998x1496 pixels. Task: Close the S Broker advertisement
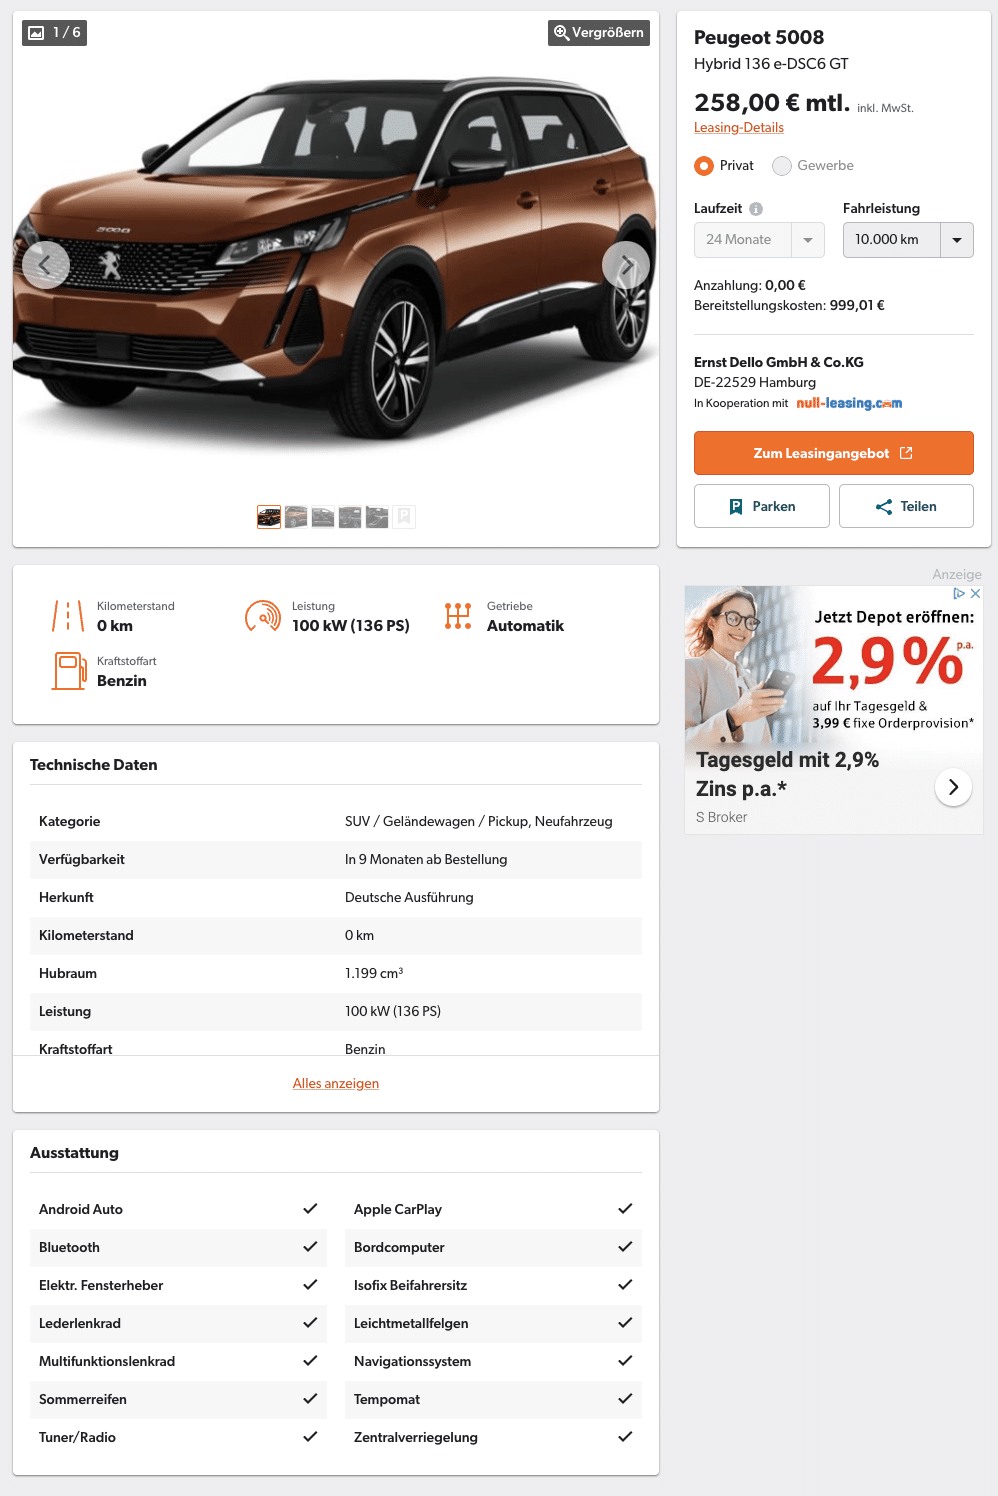click(976, 594)
